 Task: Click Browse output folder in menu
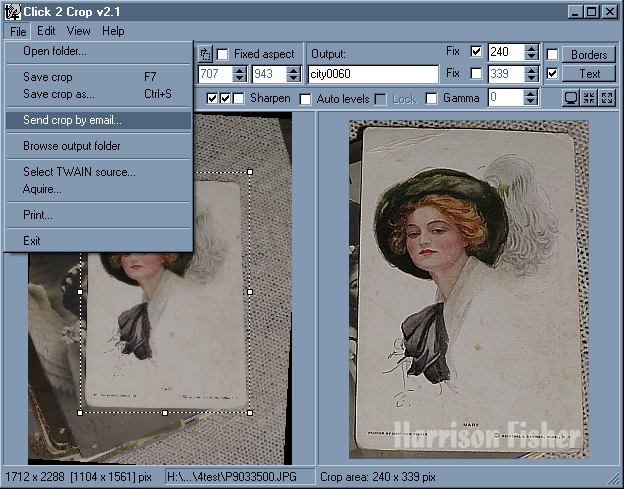tap(98, 146)
